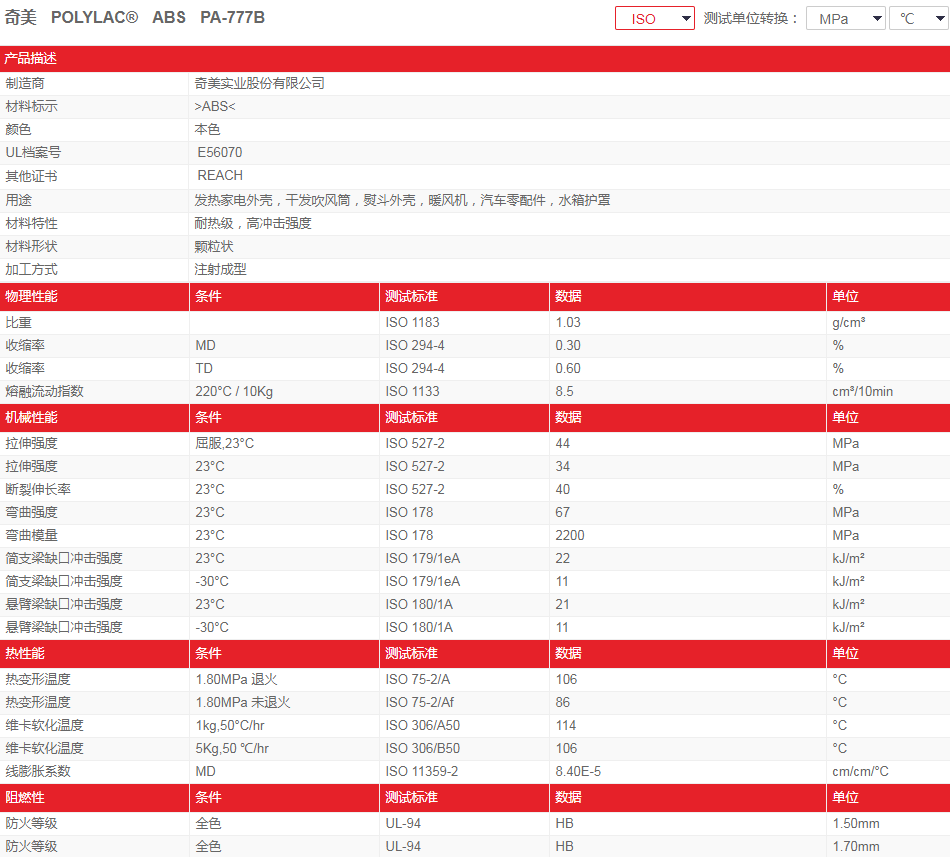Click the ISO 1183 test standard cell

(412, 322)
